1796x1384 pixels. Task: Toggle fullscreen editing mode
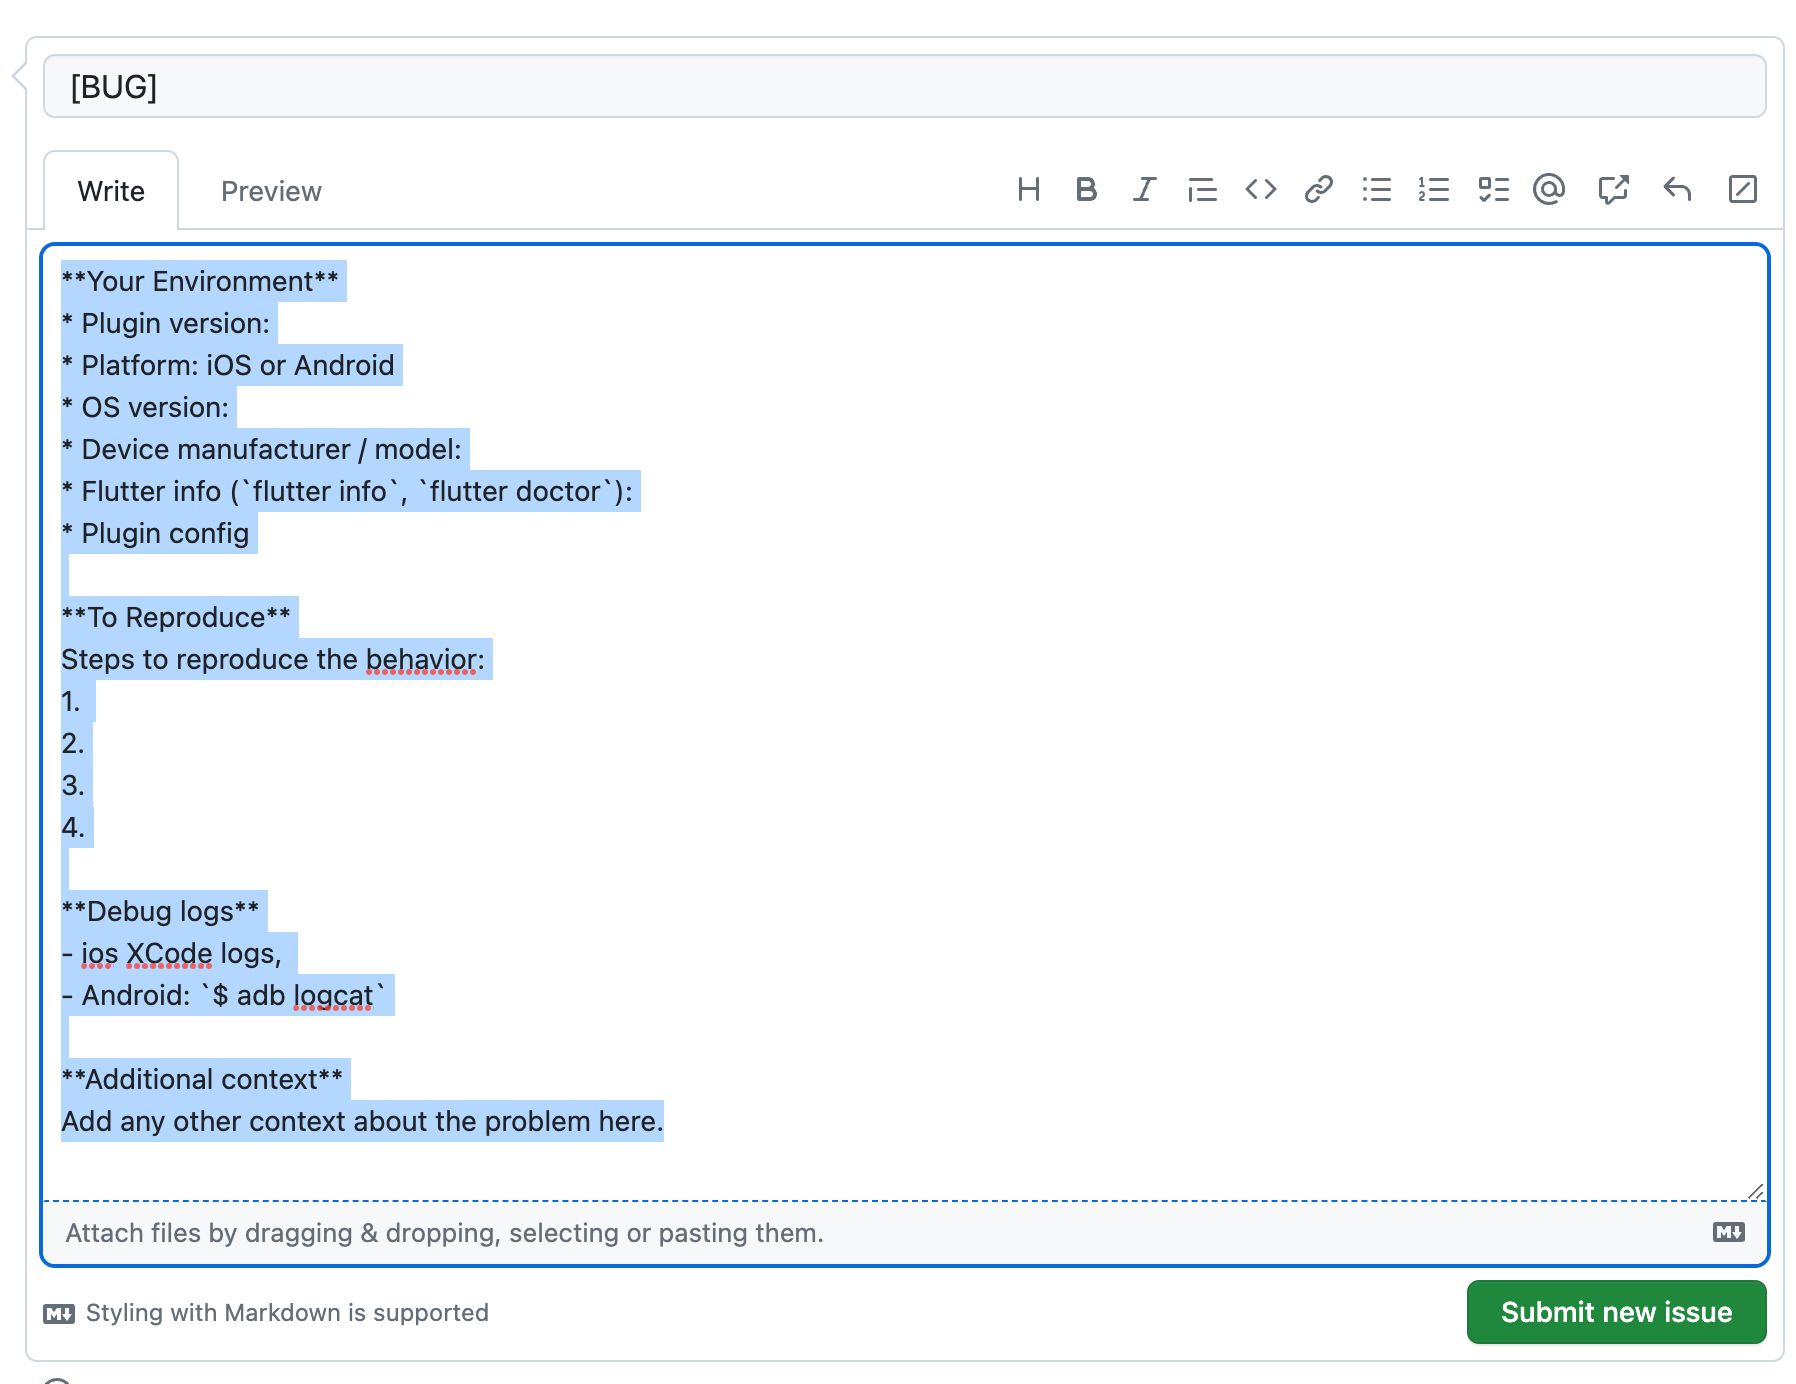click(x=1743, y=189)
